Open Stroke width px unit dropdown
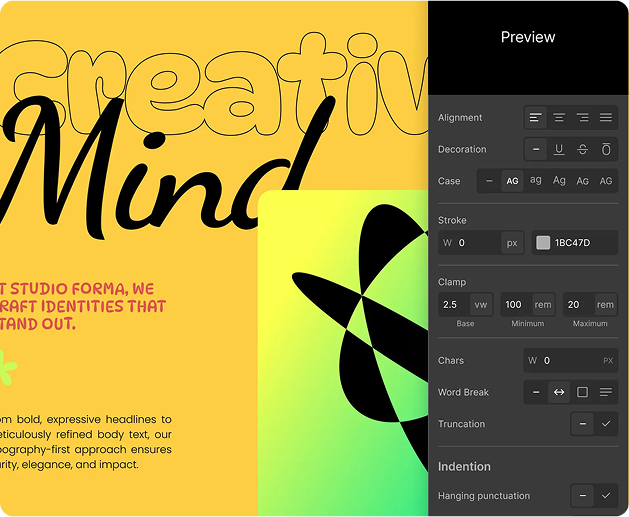The height and width of the screenshot is (517, 629). click(x=512, y=243)
